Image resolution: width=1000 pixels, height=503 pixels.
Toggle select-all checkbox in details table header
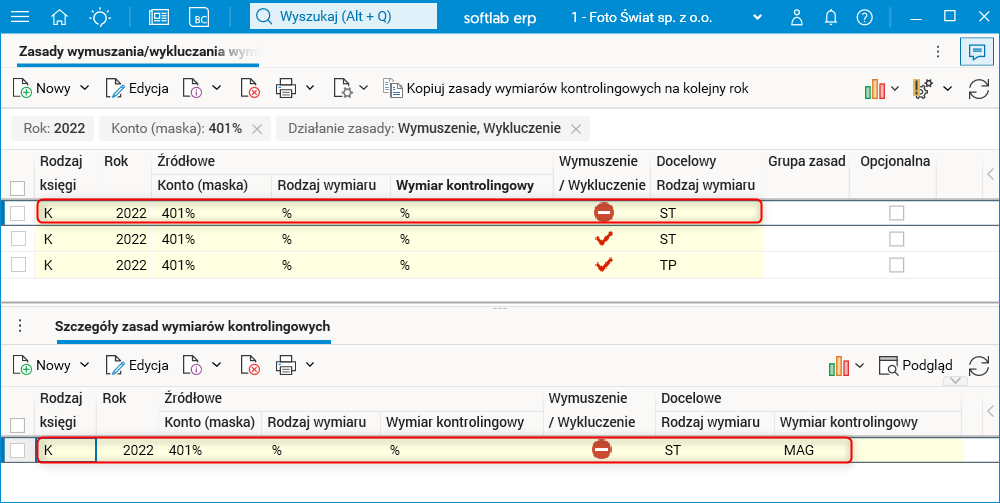18,425
